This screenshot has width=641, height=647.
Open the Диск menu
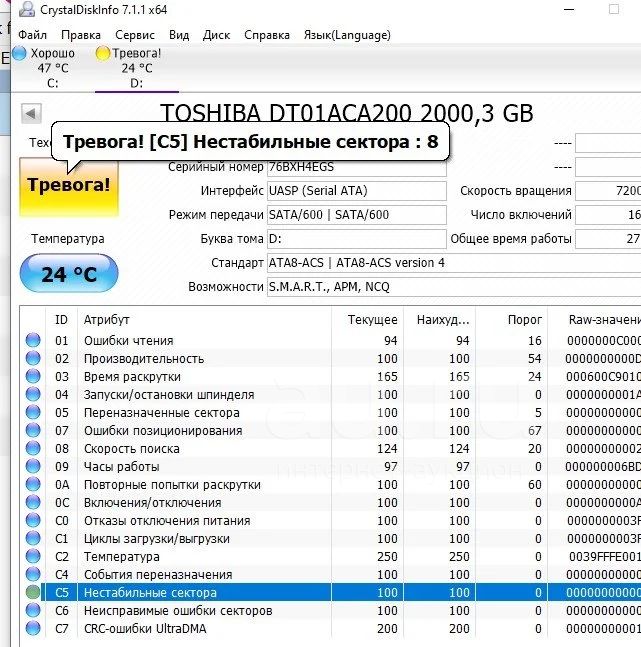[x=216, y=35]
